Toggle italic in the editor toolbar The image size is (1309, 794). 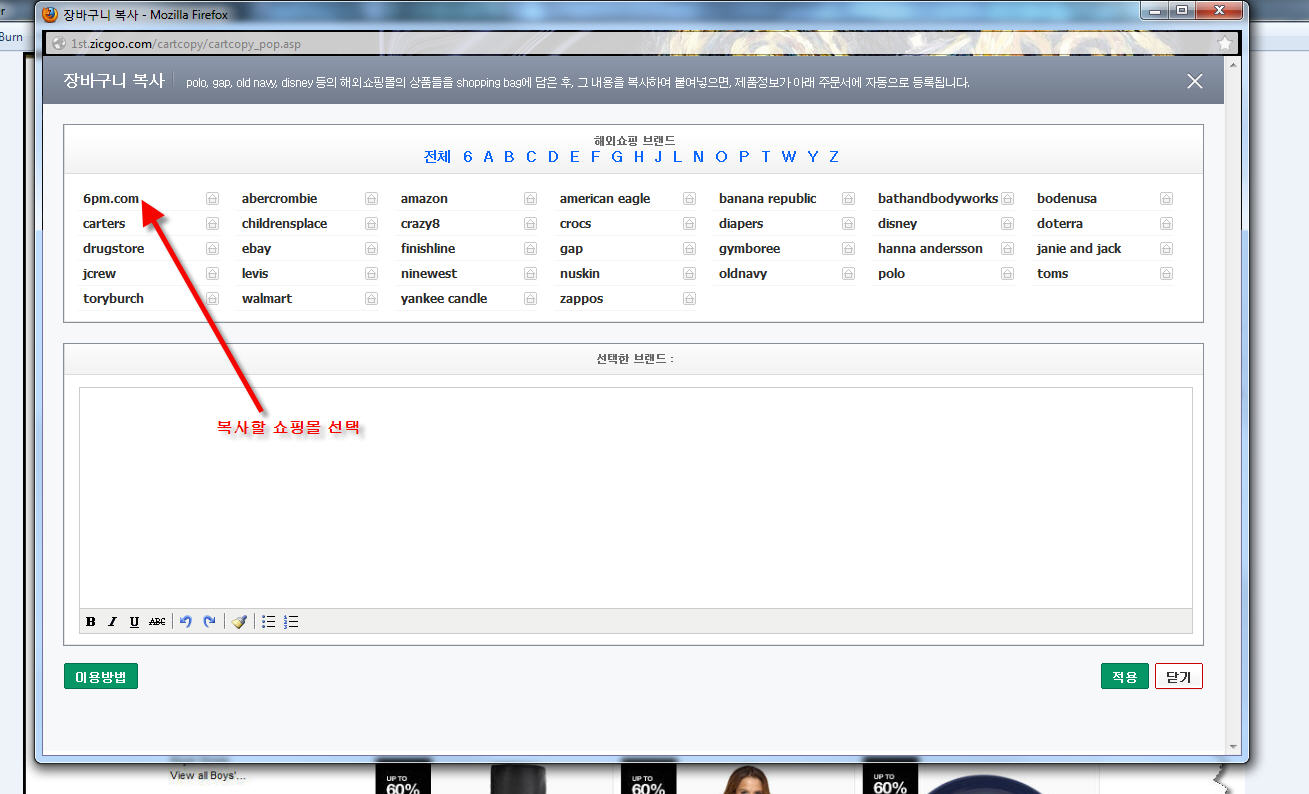112,622
